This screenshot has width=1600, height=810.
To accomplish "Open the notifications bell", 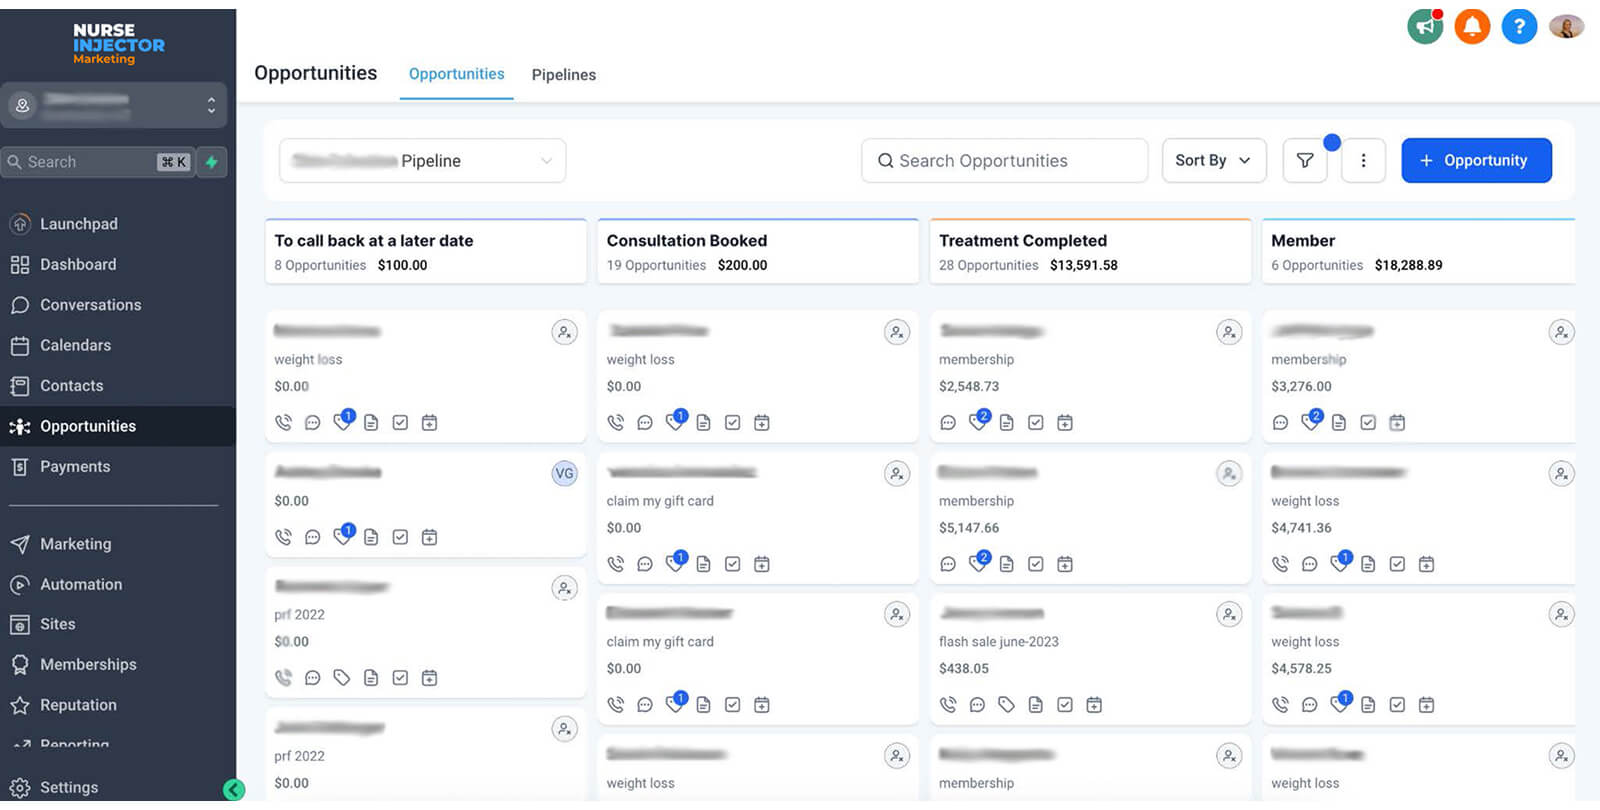I will [1472, 27].
